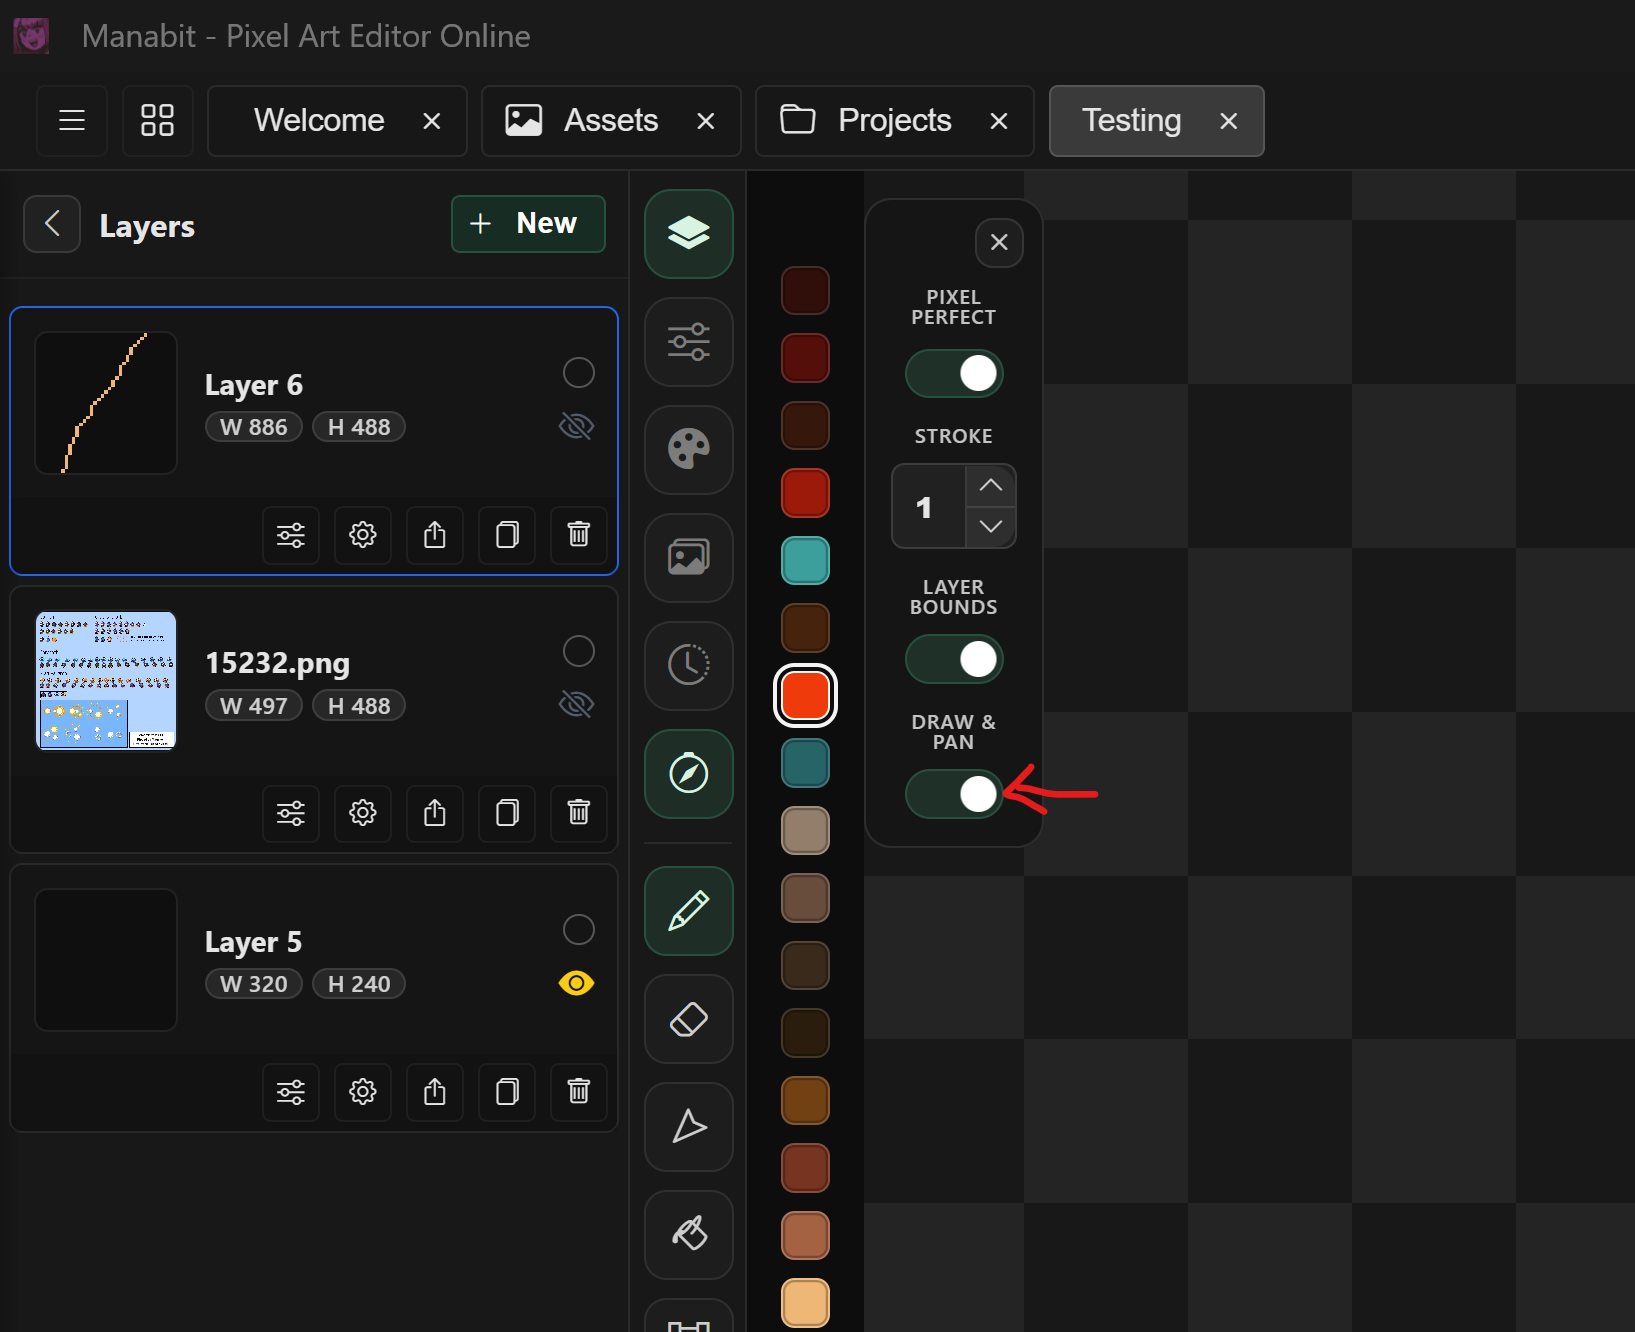Viewport: 1635px width, 1332px height.
Task: Increase stroke size with up chevron
Action: (x=990, y=485)
